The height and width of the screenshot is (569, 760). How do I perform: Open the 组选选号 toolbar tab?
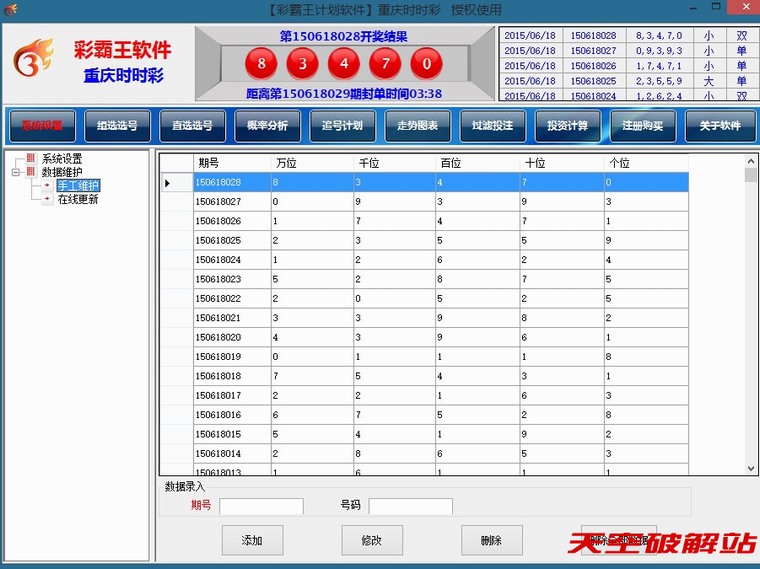(117, 126)
